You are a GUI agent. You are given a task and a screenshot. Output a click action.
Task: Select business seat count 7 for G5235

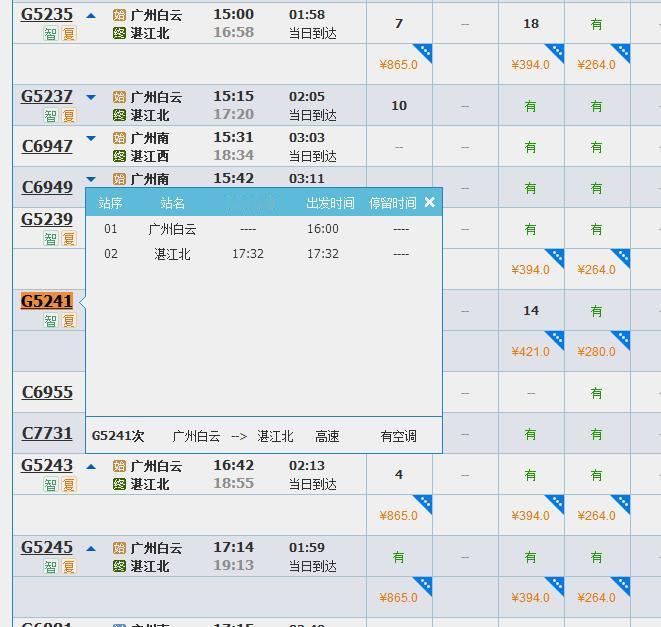[x=399, y=24]
